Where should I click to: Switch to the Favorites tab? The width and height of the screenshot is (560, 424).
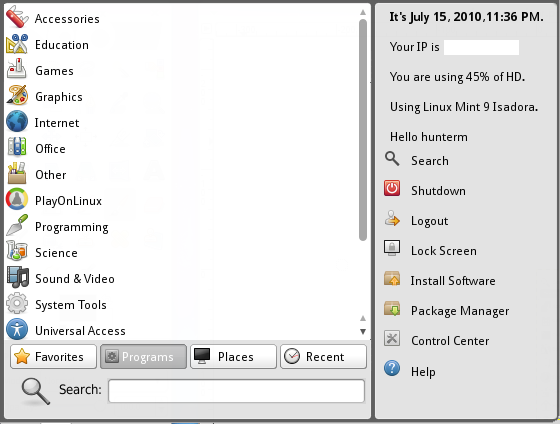(x=54, y=356)
